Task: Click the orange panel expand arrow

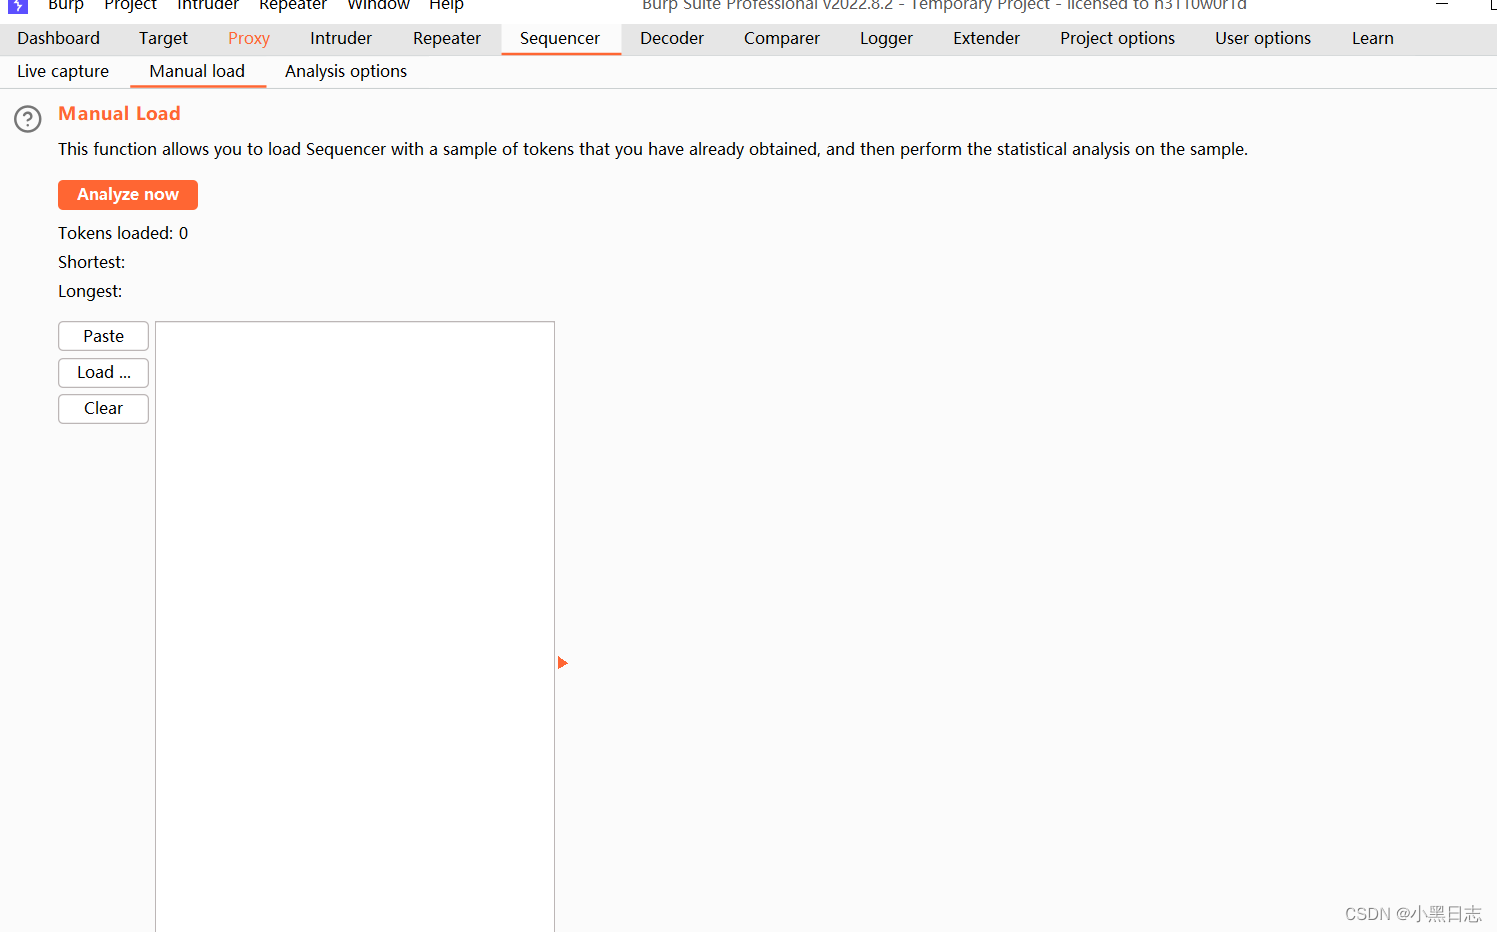Action: 563,663
